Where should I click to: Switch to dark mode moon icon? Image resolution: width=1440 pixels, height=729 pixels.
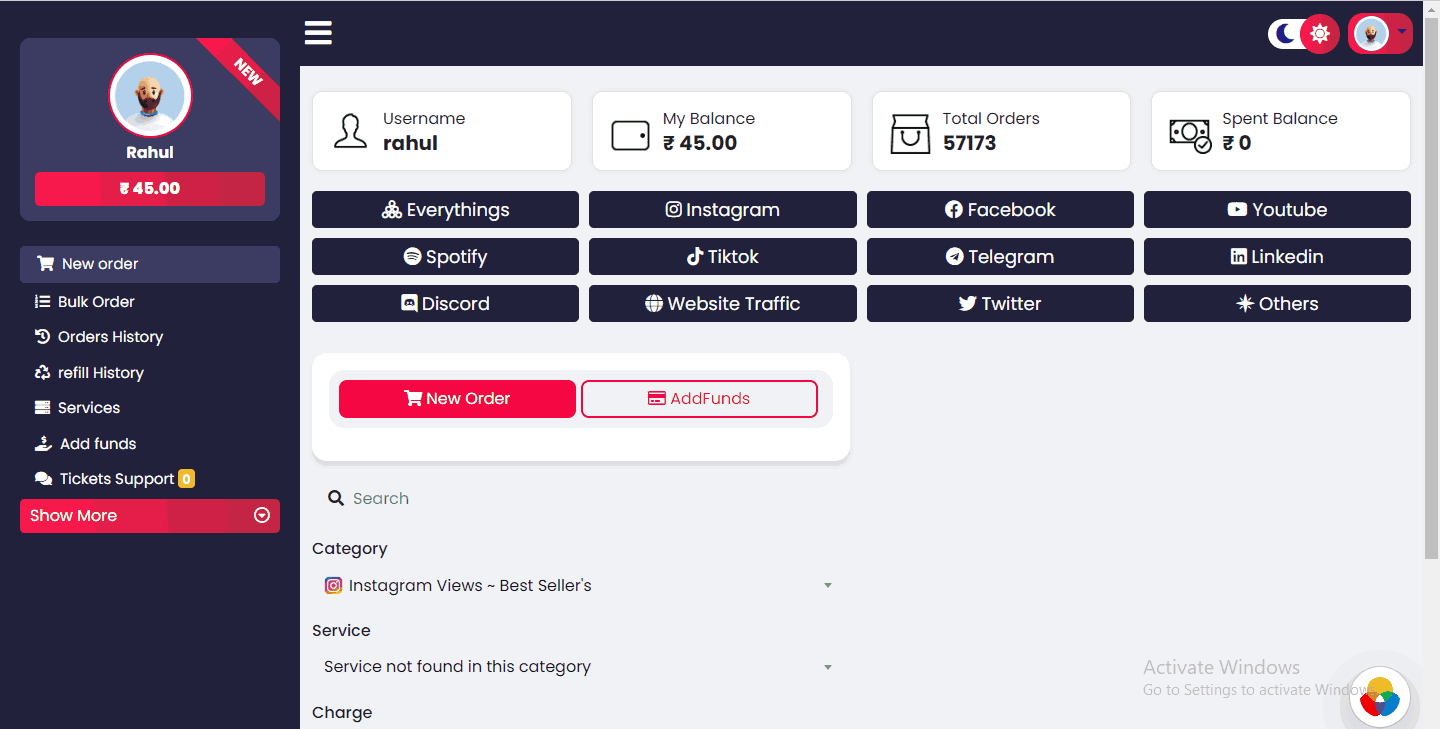pyautogui.click(x=1285, y=33)
